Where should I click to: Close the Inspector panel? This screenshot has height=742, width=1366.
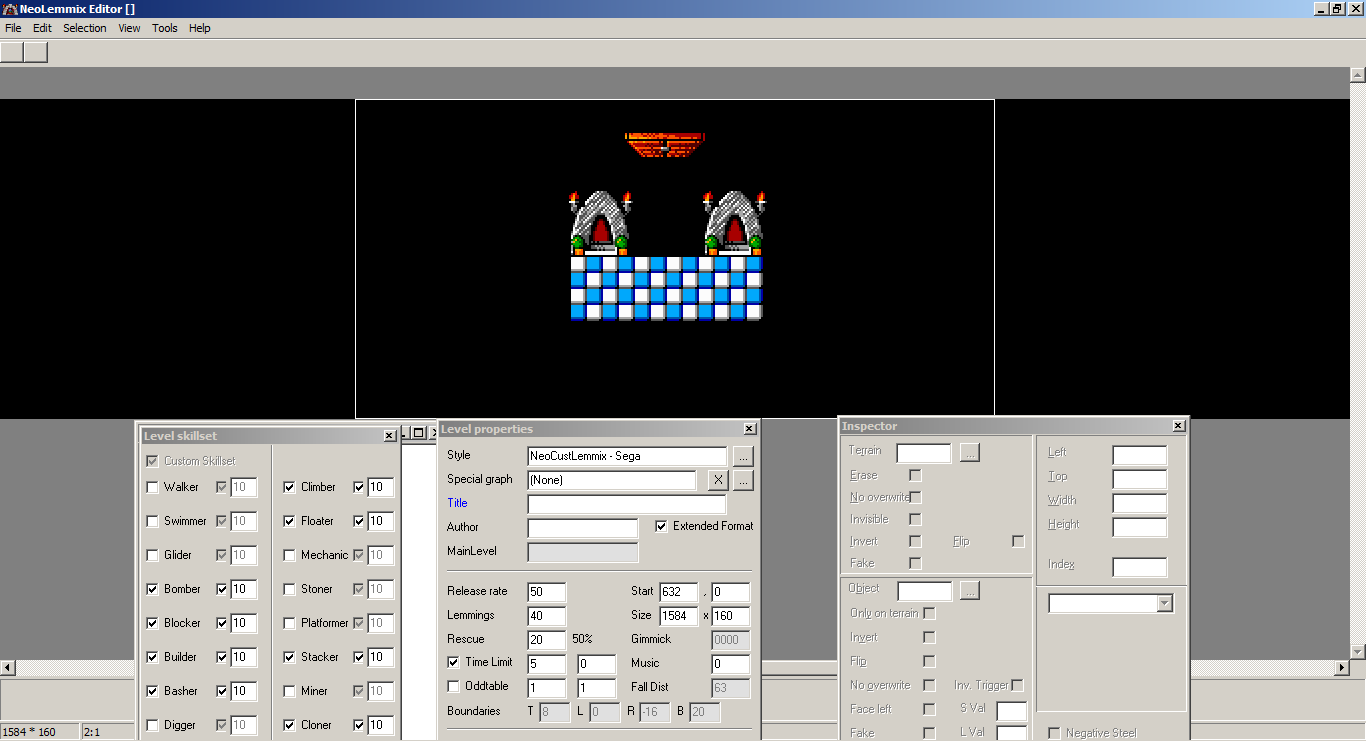tap(1177, 426)
